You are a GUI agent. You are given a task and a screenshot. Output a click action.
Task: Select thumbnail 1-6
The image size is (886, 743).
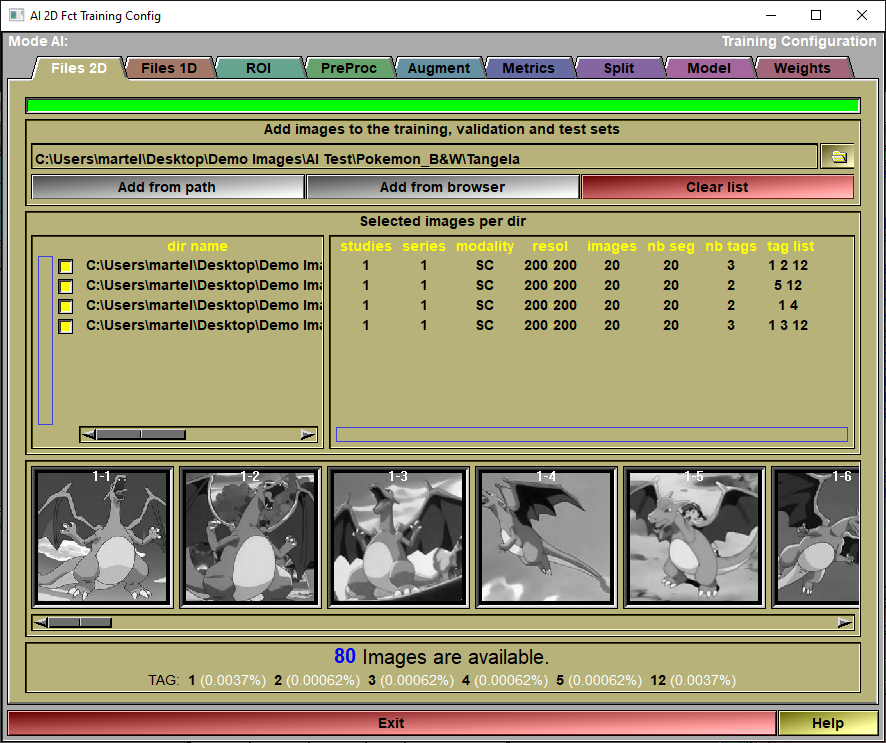(x=816, y=537)
